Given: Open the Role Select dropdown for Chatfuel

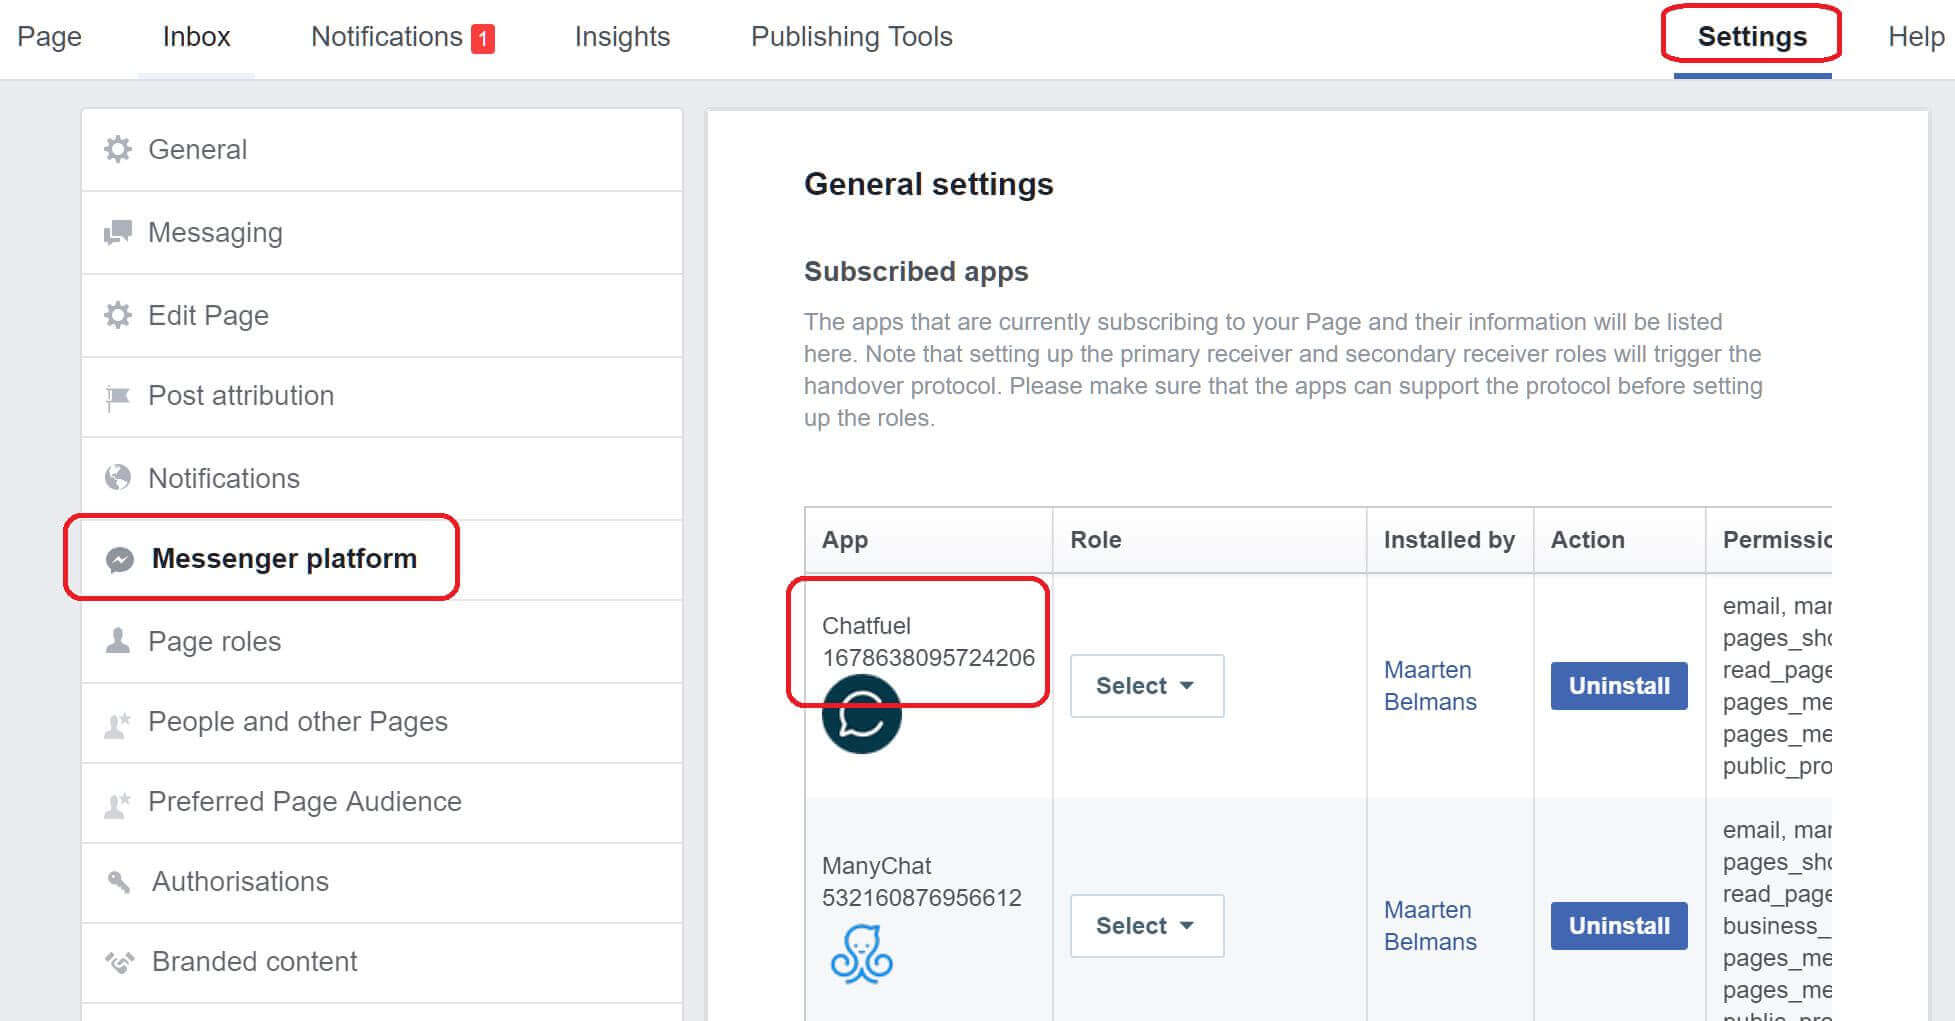Looking at the screenshot, I should pyautogui.click(x=1147, y=686).
